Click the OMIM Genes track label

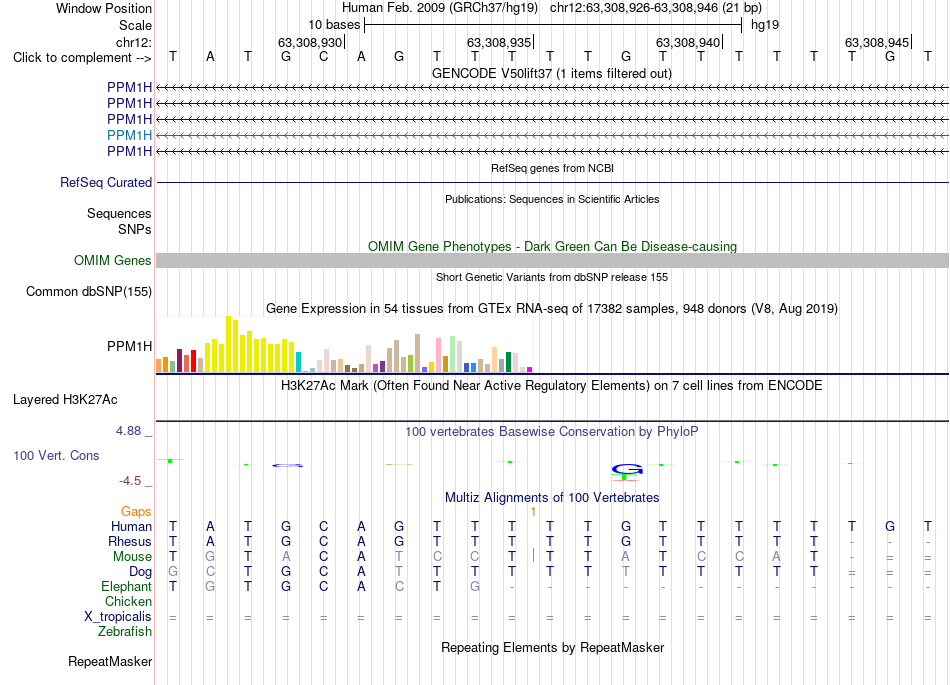(113, 260)
